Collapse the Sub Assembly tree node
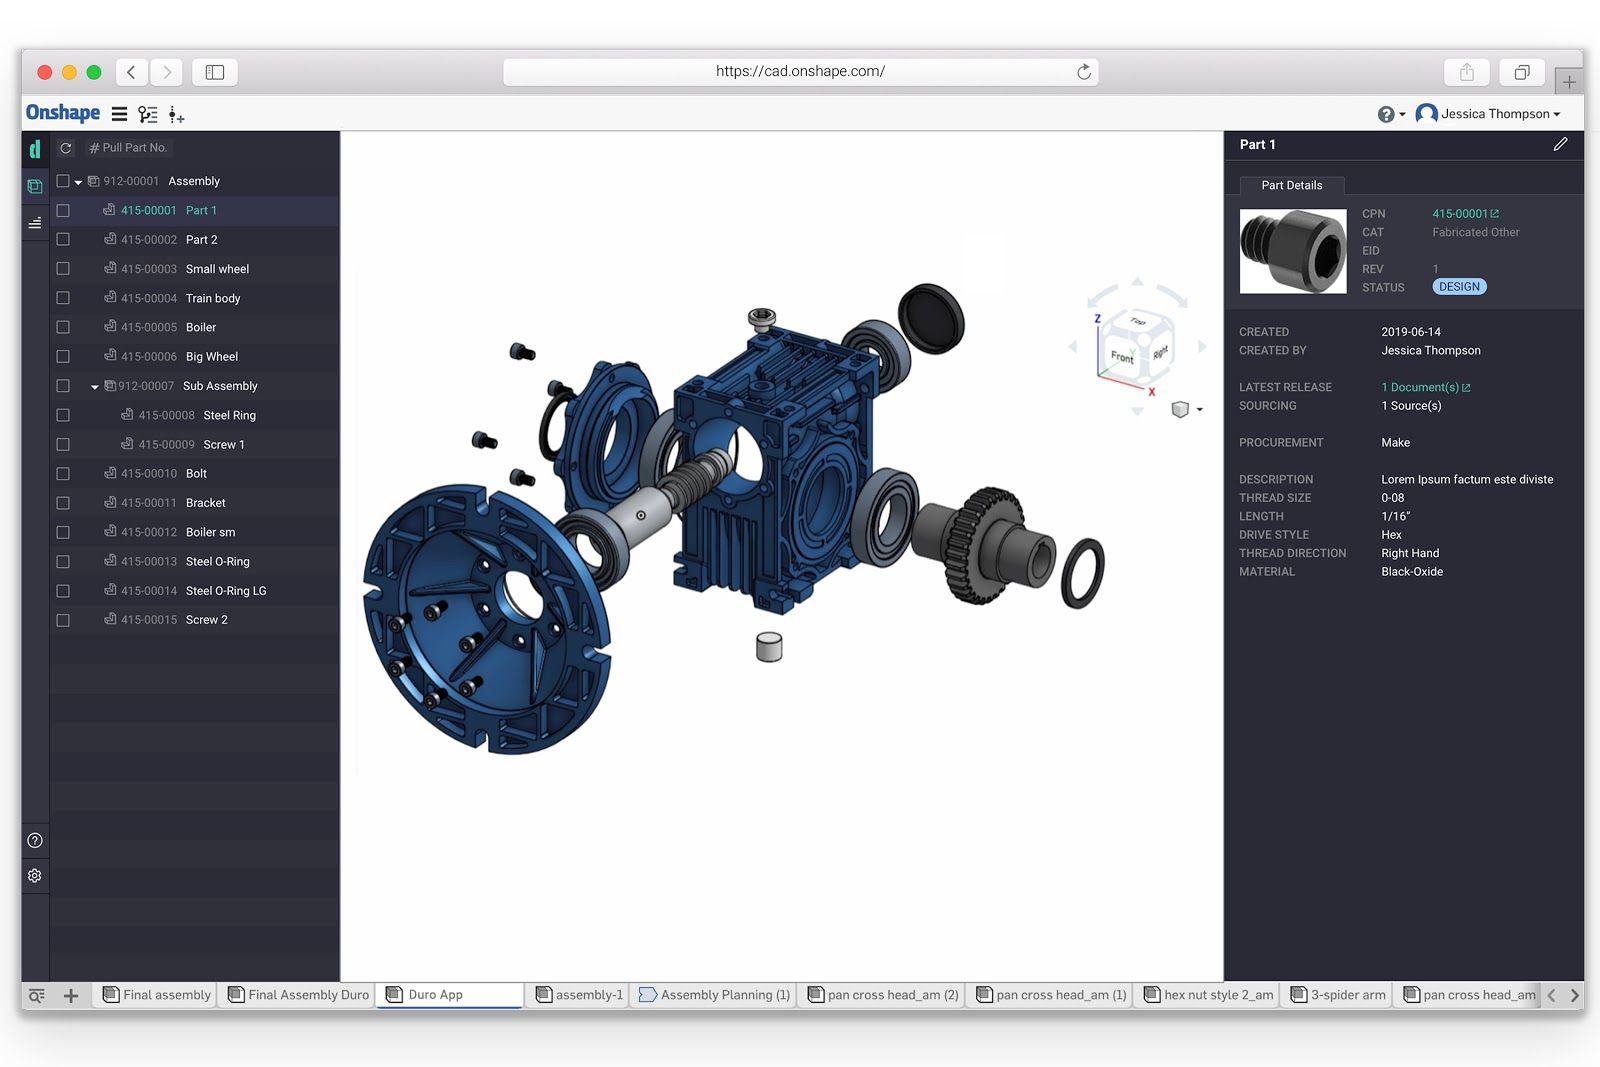 click(95, 387)
